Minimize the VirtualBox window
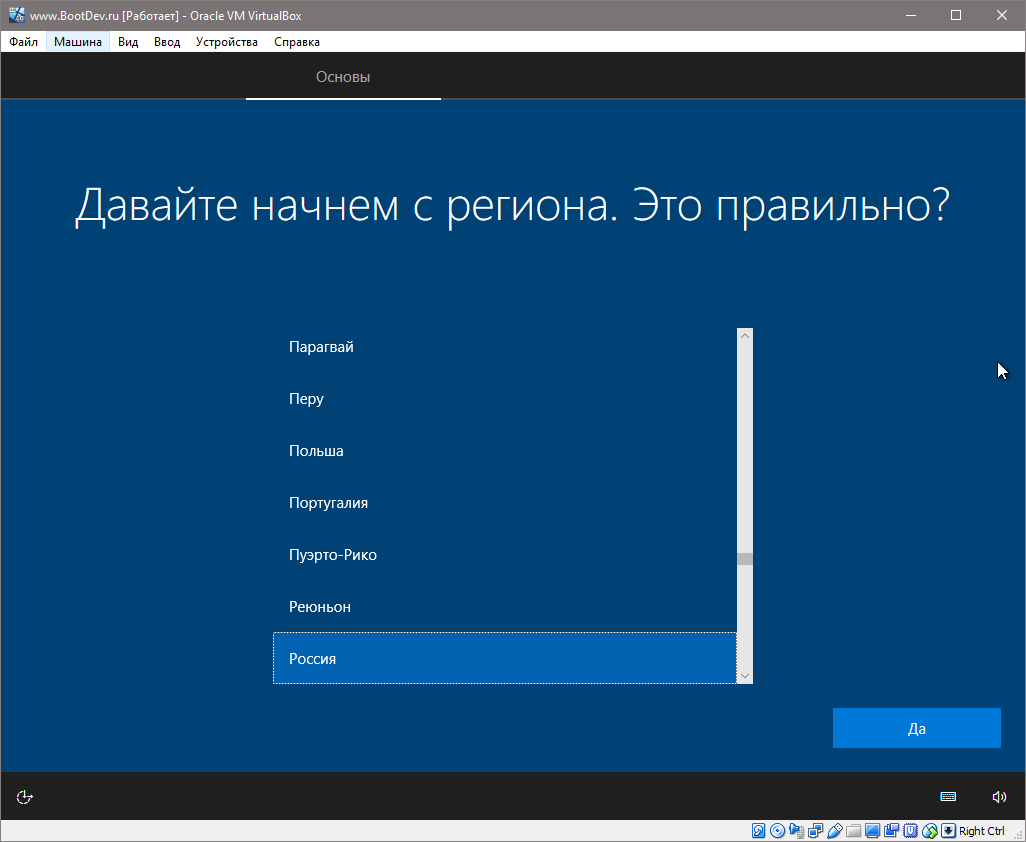This screenshot has height=842, width=1026. (910, 15)
